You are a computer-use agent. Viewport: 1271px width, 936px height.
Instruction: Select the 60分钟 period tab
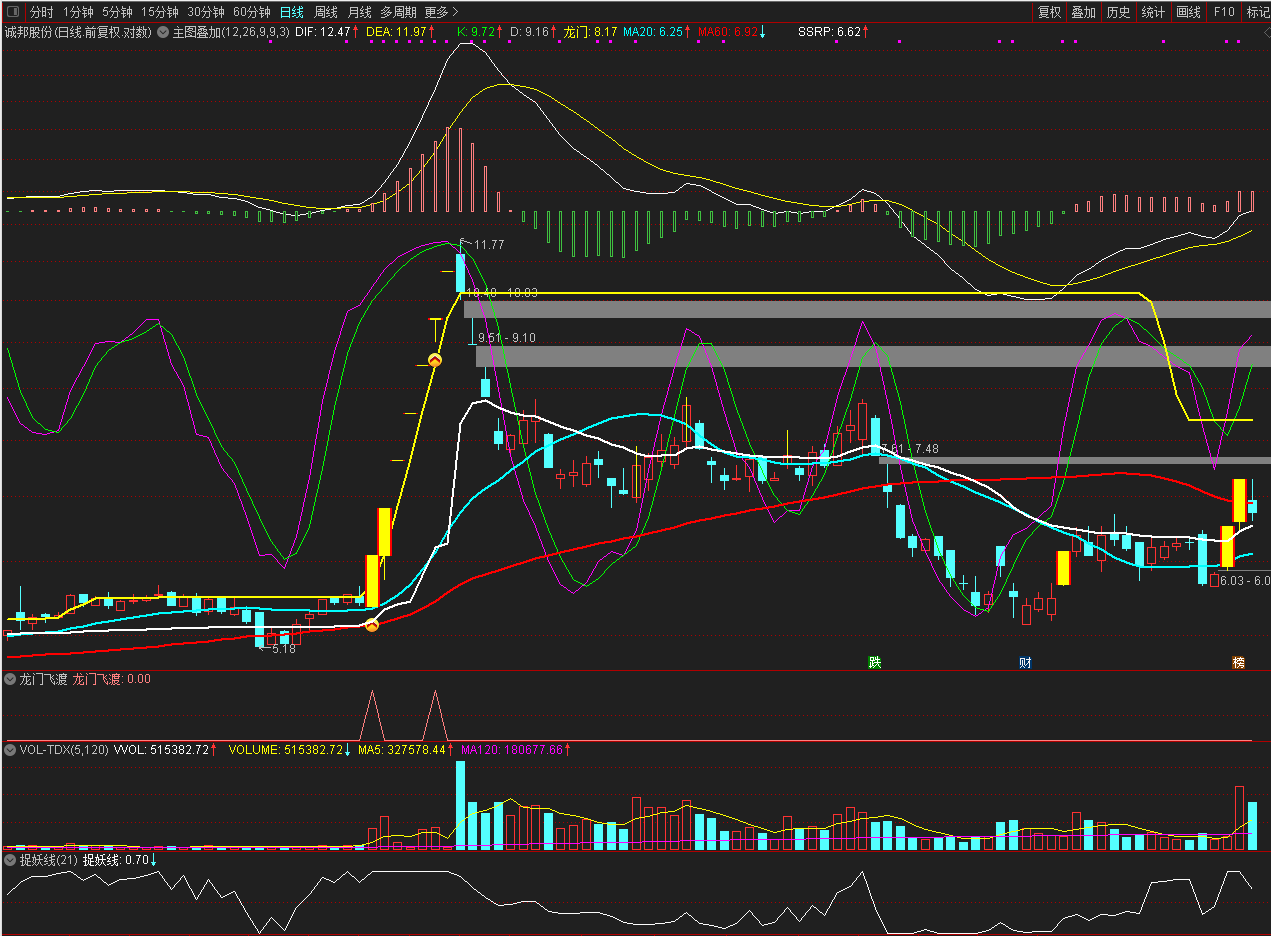pos(252,12)
